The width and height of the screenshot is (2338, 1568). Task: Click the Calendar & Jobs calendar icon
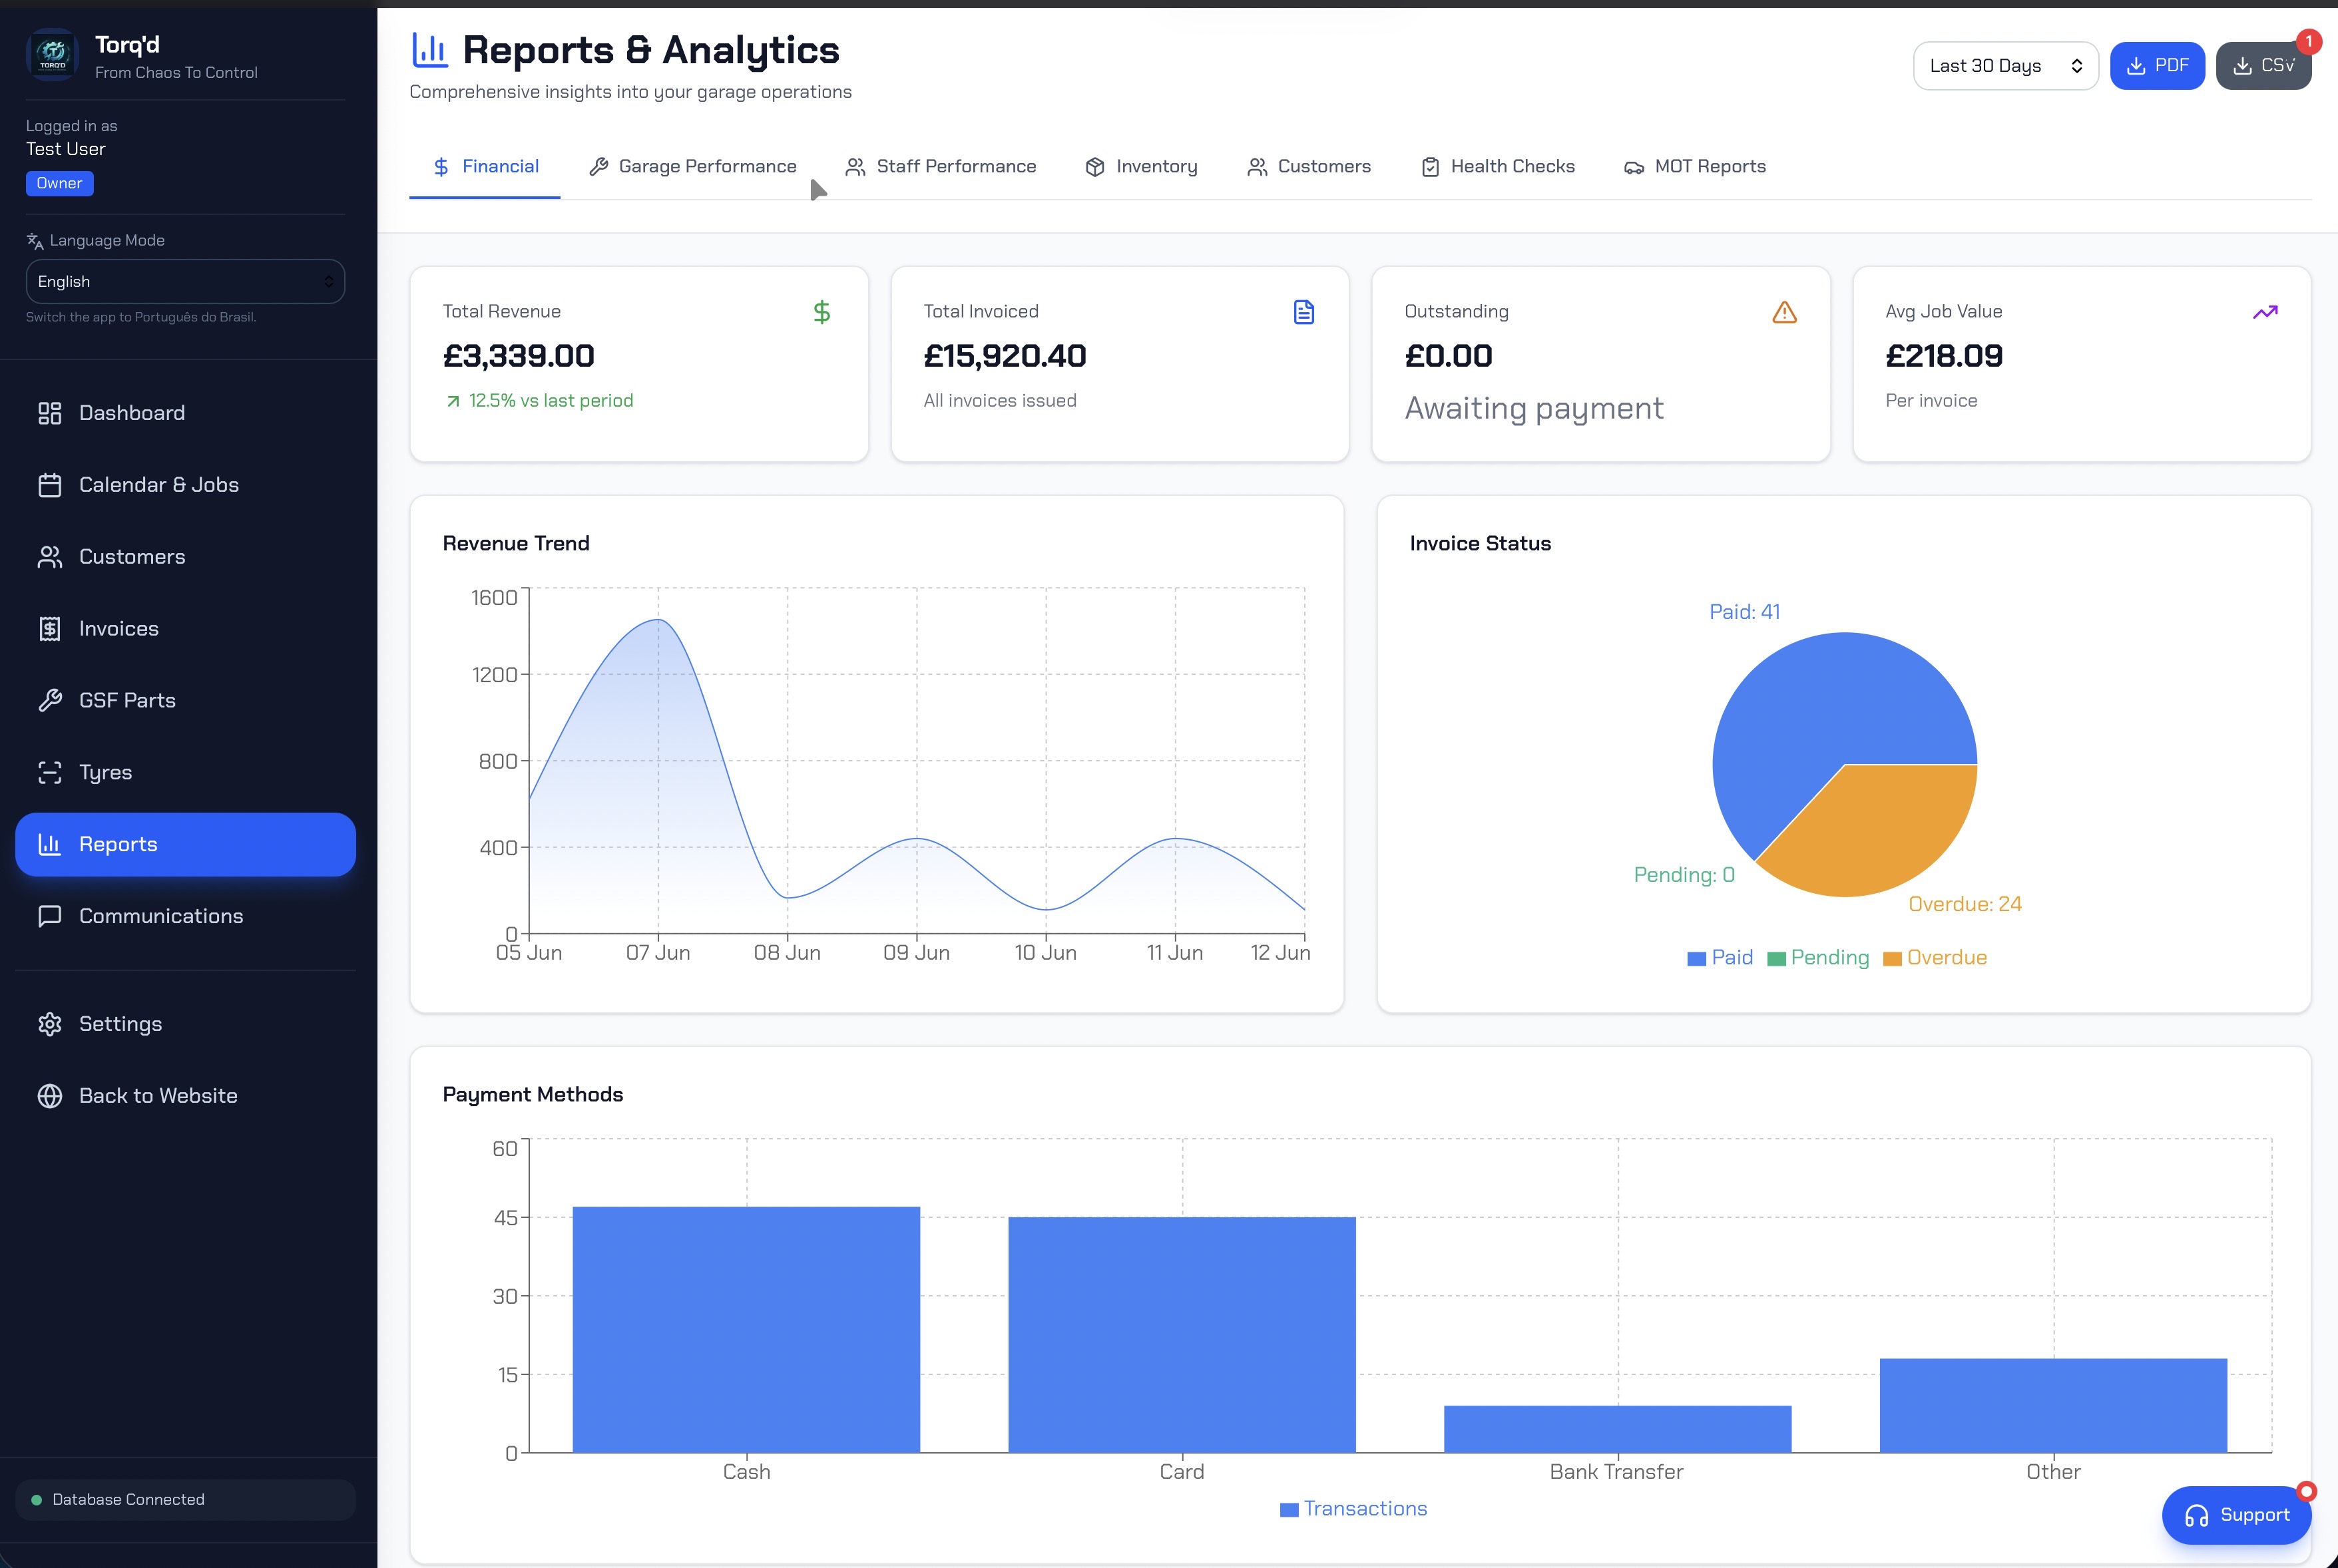click(50, 485)
